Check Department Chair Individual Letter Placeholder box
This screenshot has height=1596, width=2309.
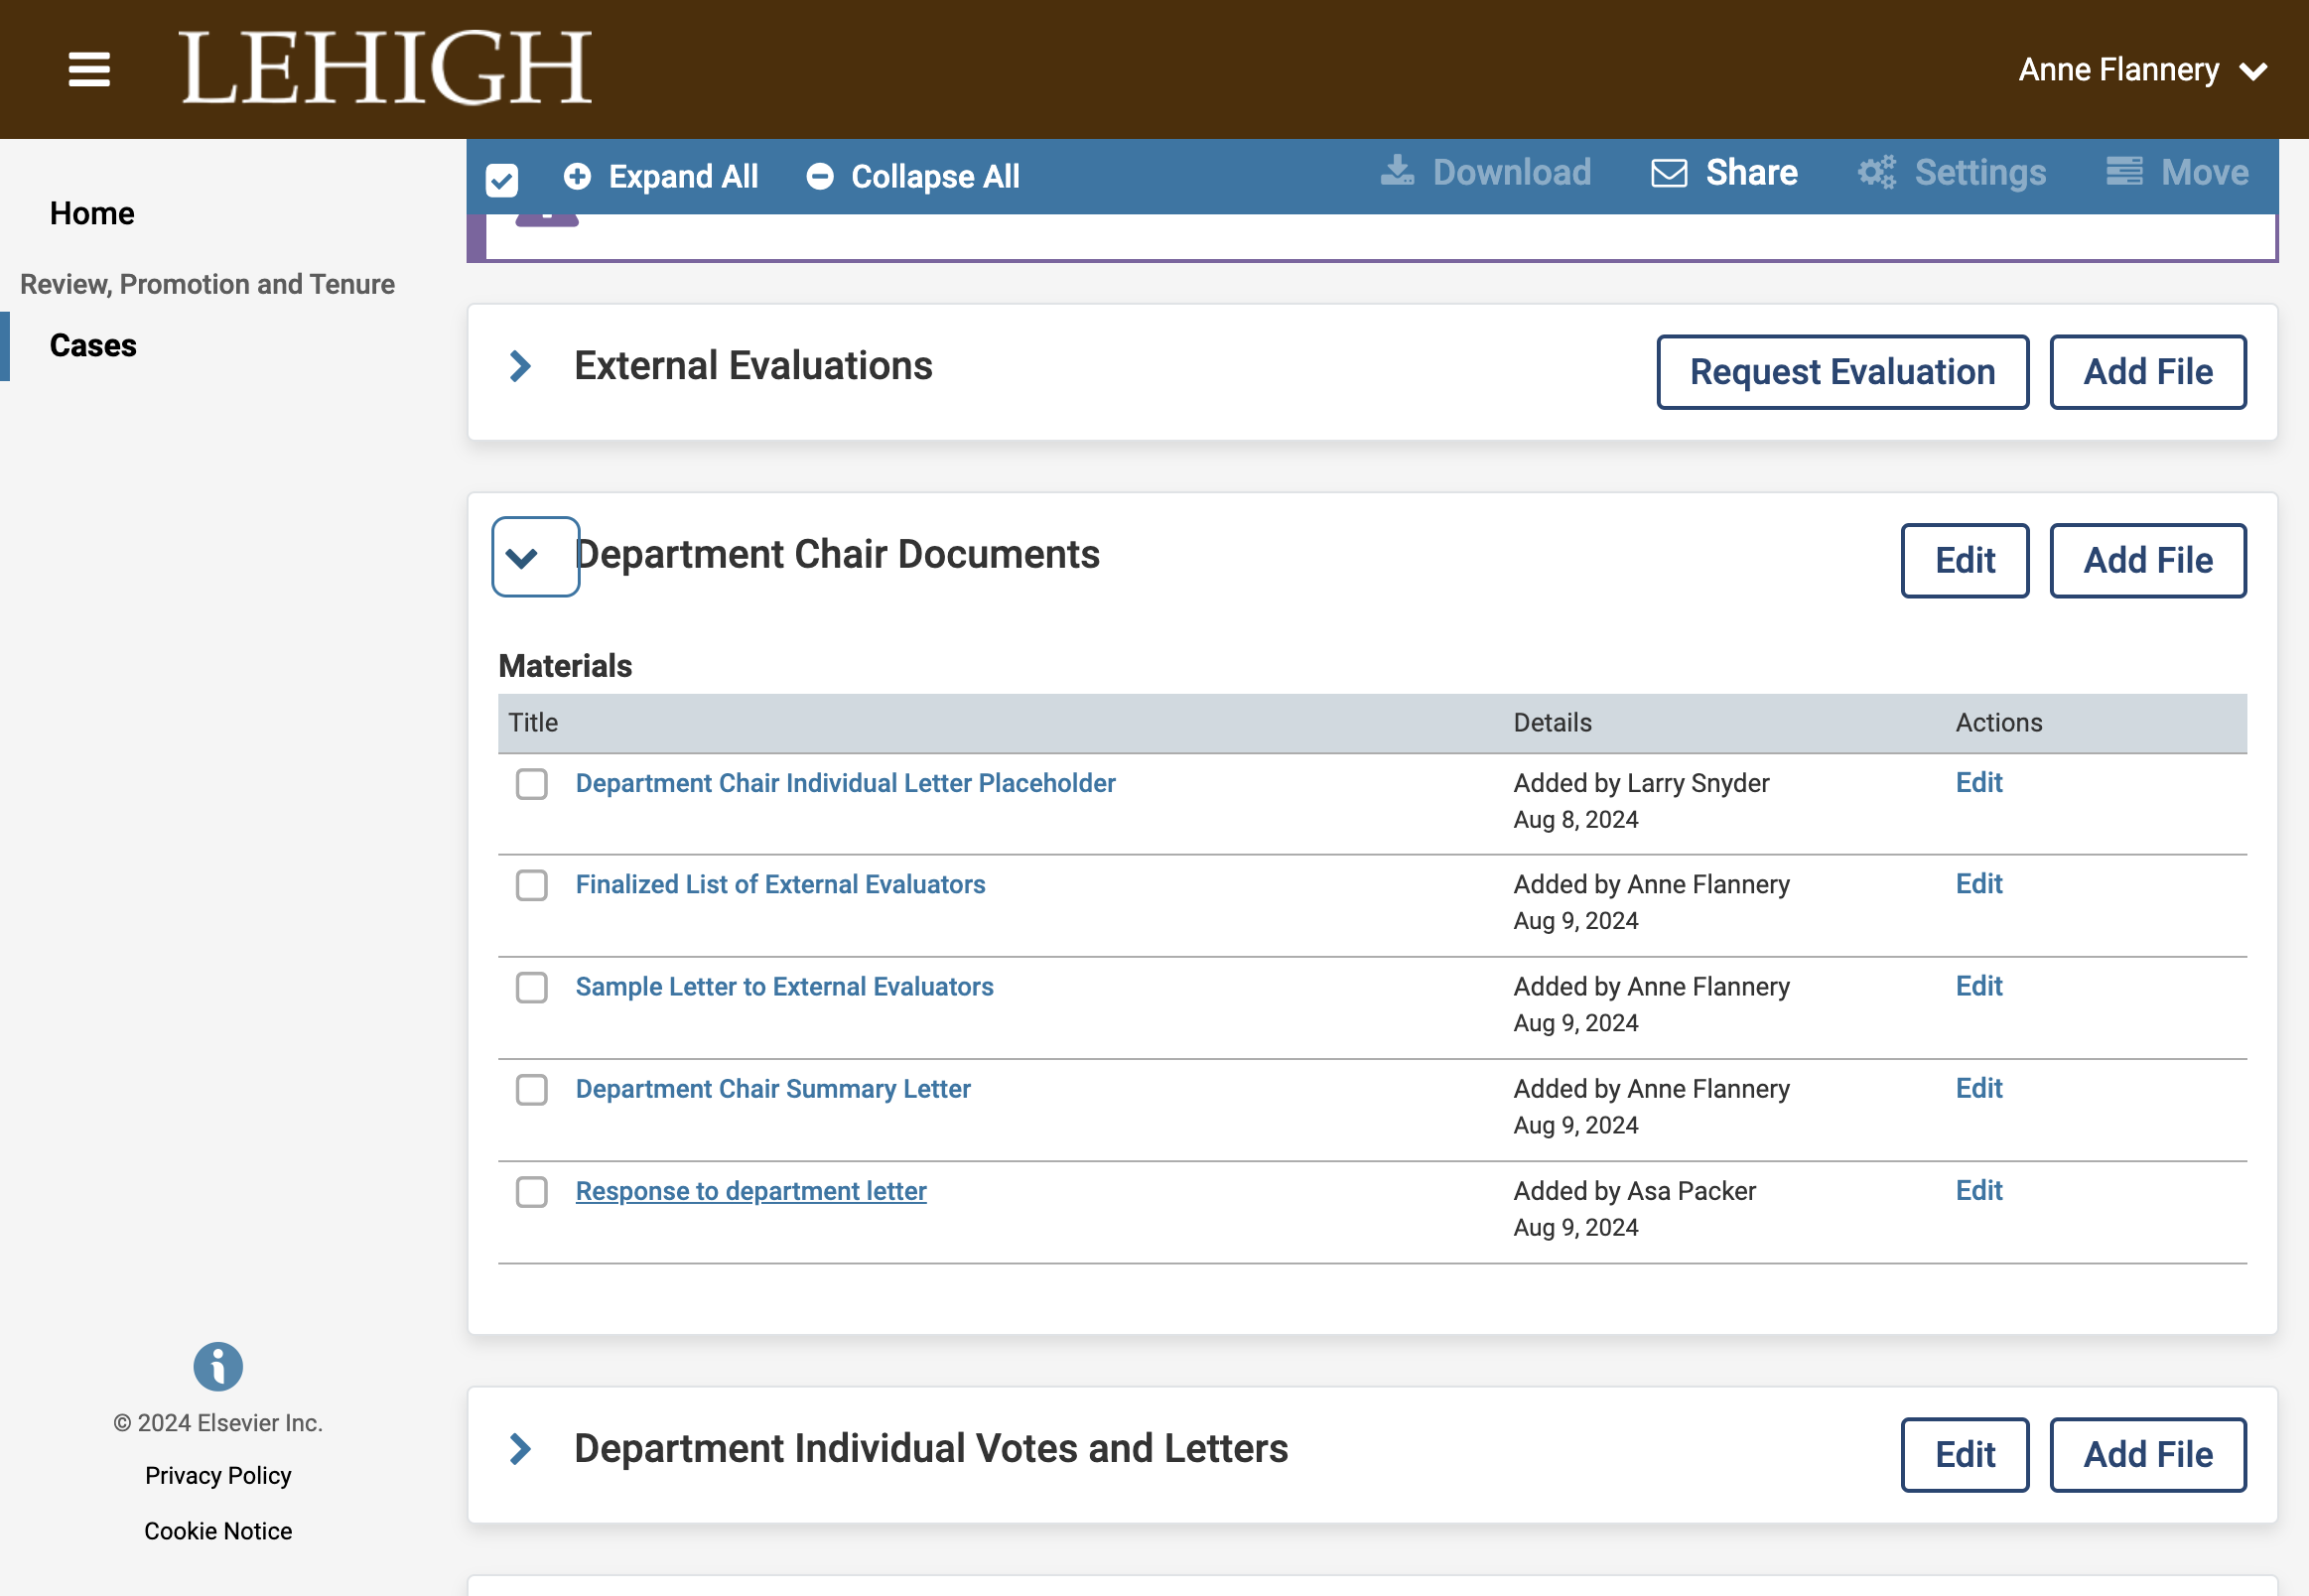click(x=532, y=784)
